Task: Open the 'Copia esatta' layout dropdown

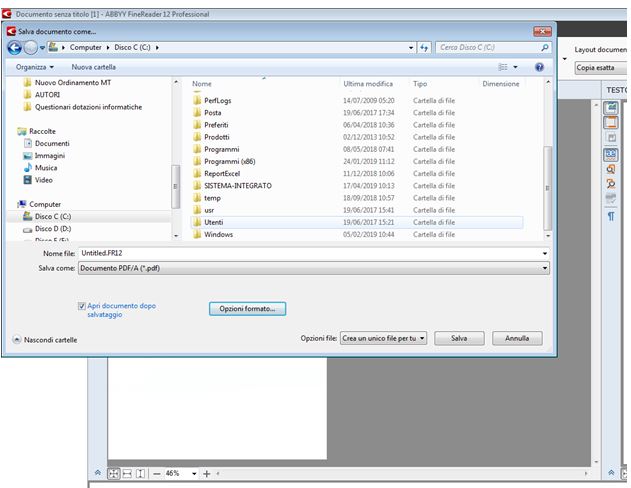Action: coord(600,68)
